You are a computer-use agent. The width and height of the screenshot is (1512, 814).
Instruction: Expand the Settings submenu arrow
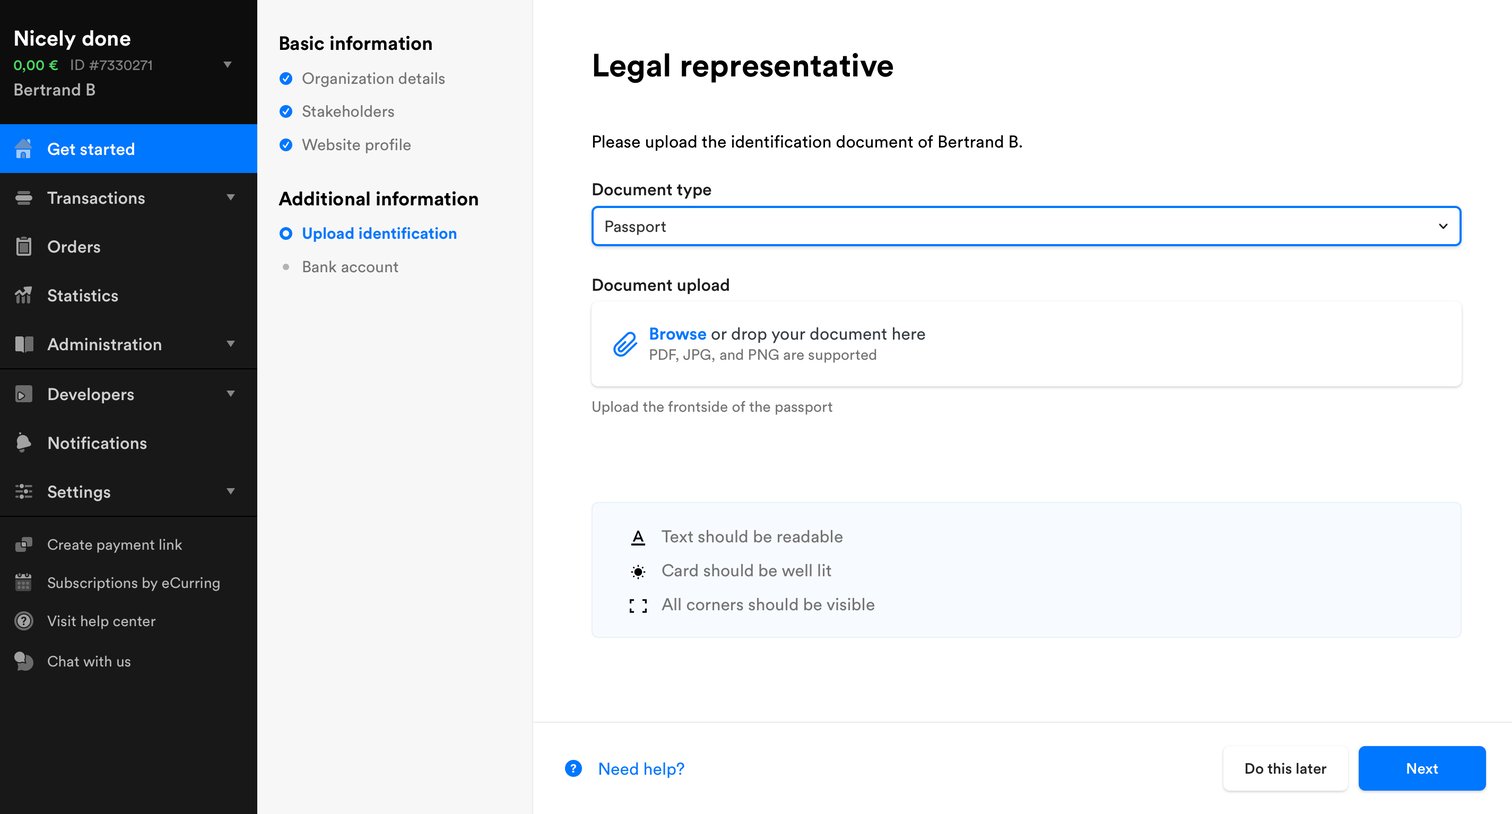231,492
